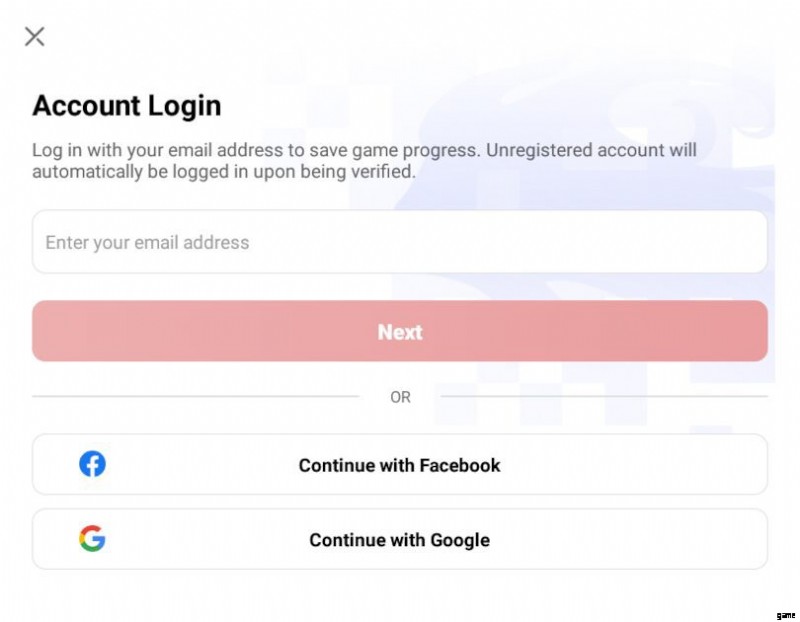
Task: Click the login instructions paragraph
Action: click(x=364, y=161)
